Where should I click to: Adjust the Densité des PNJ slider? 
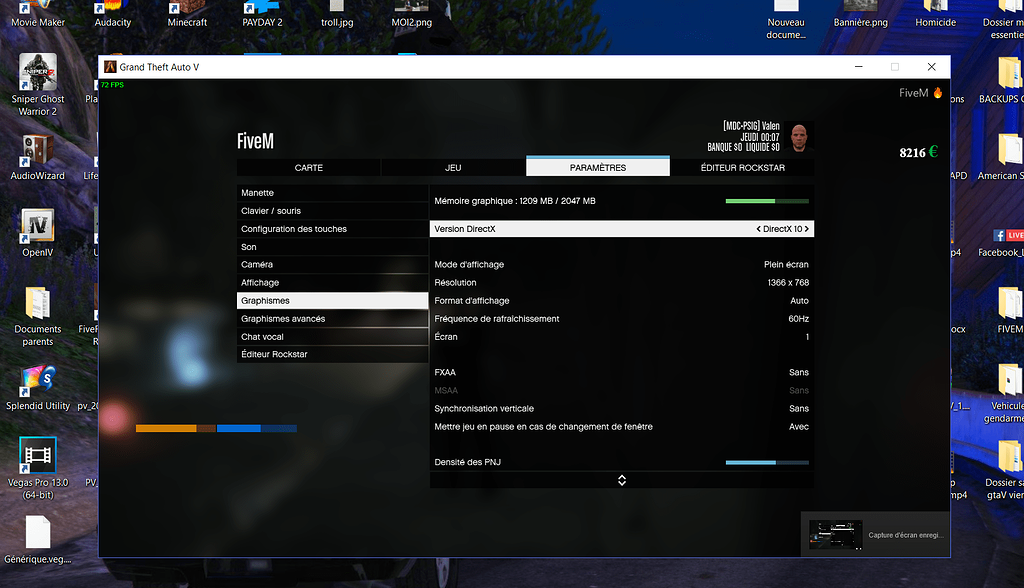[x=767, y=462]
